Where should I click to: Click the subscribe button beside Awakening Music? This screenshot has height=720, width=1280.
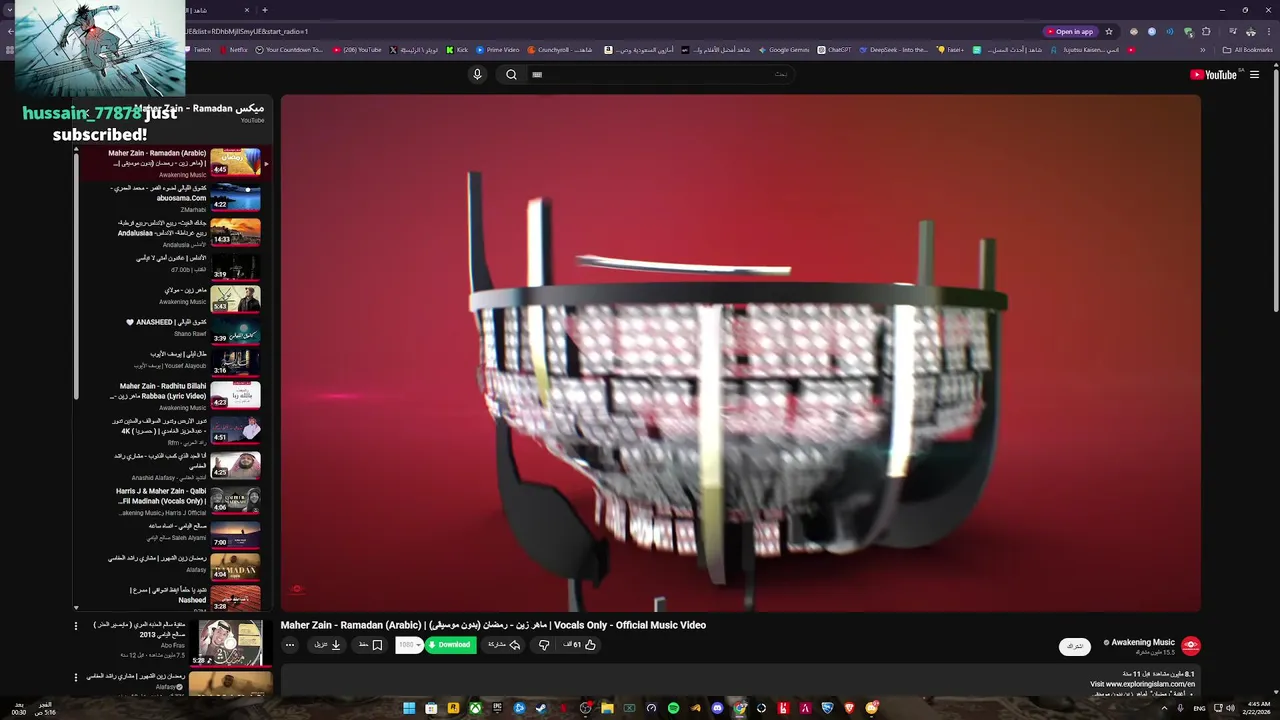1074,647
